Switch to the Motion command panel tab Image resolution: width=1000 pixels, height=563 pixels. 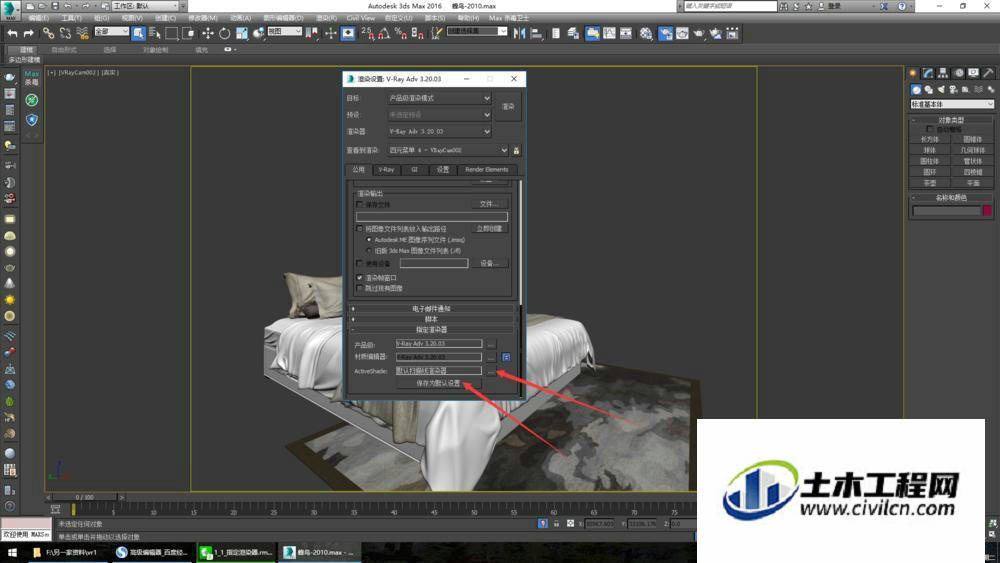pos(958,73)
